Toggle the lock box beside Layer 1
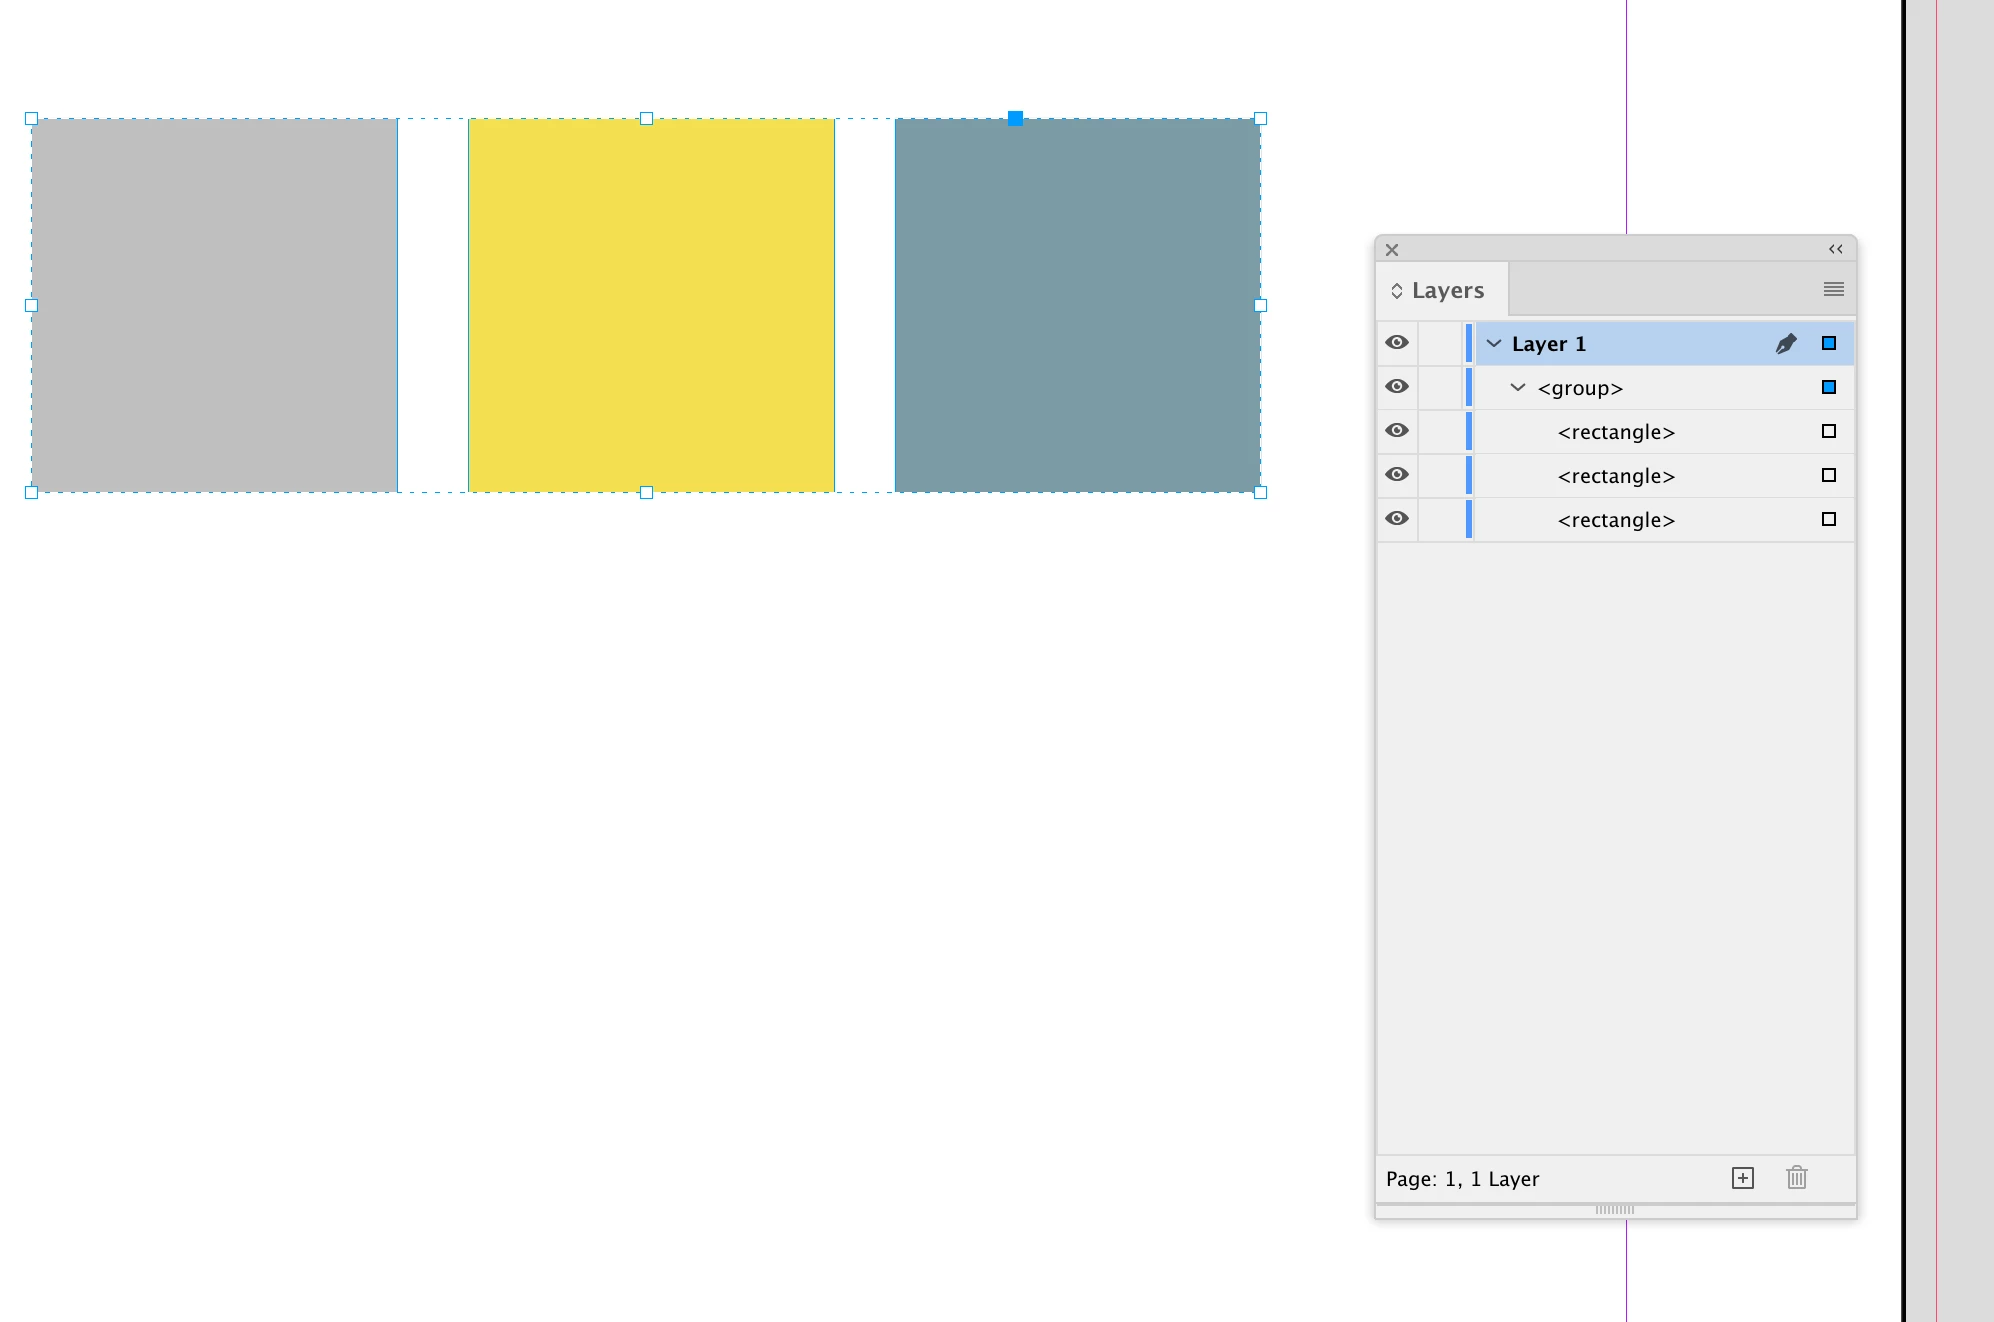The image size is (1994, 1322). pos(1441,343)
